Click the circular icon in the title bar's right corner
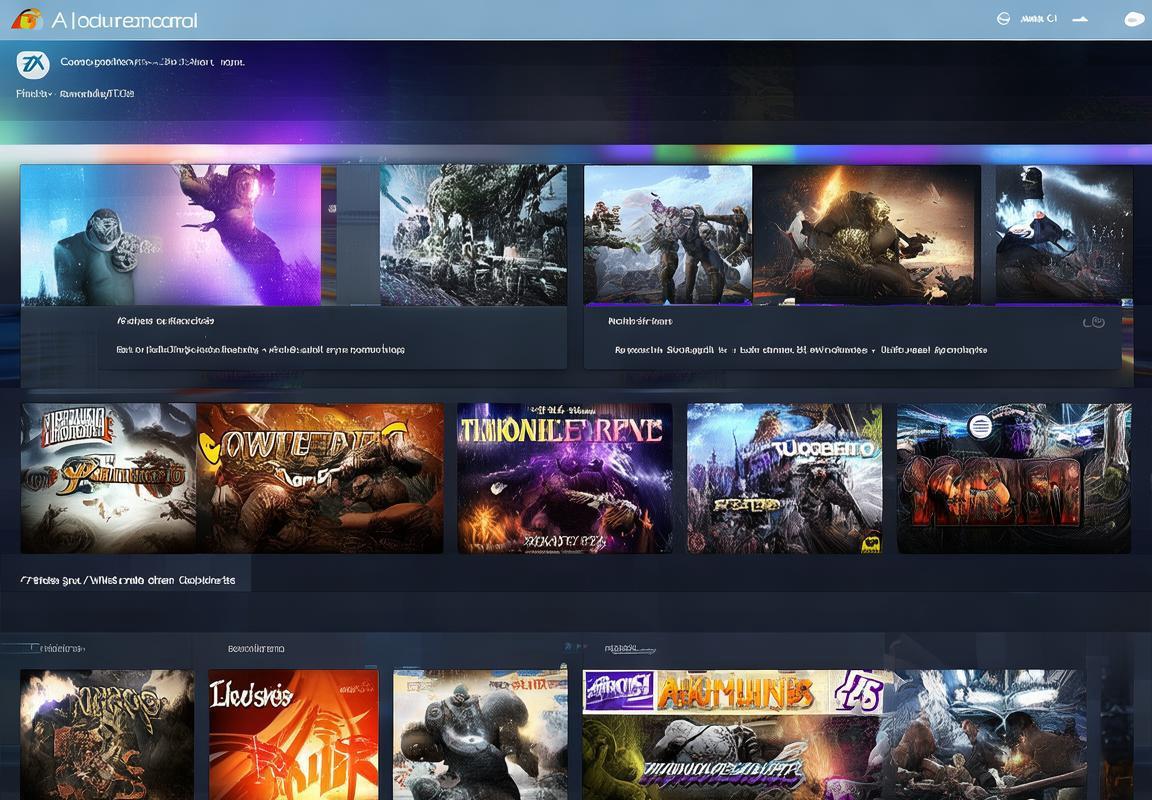The image size is (1152, 800). click(1003, 19)
